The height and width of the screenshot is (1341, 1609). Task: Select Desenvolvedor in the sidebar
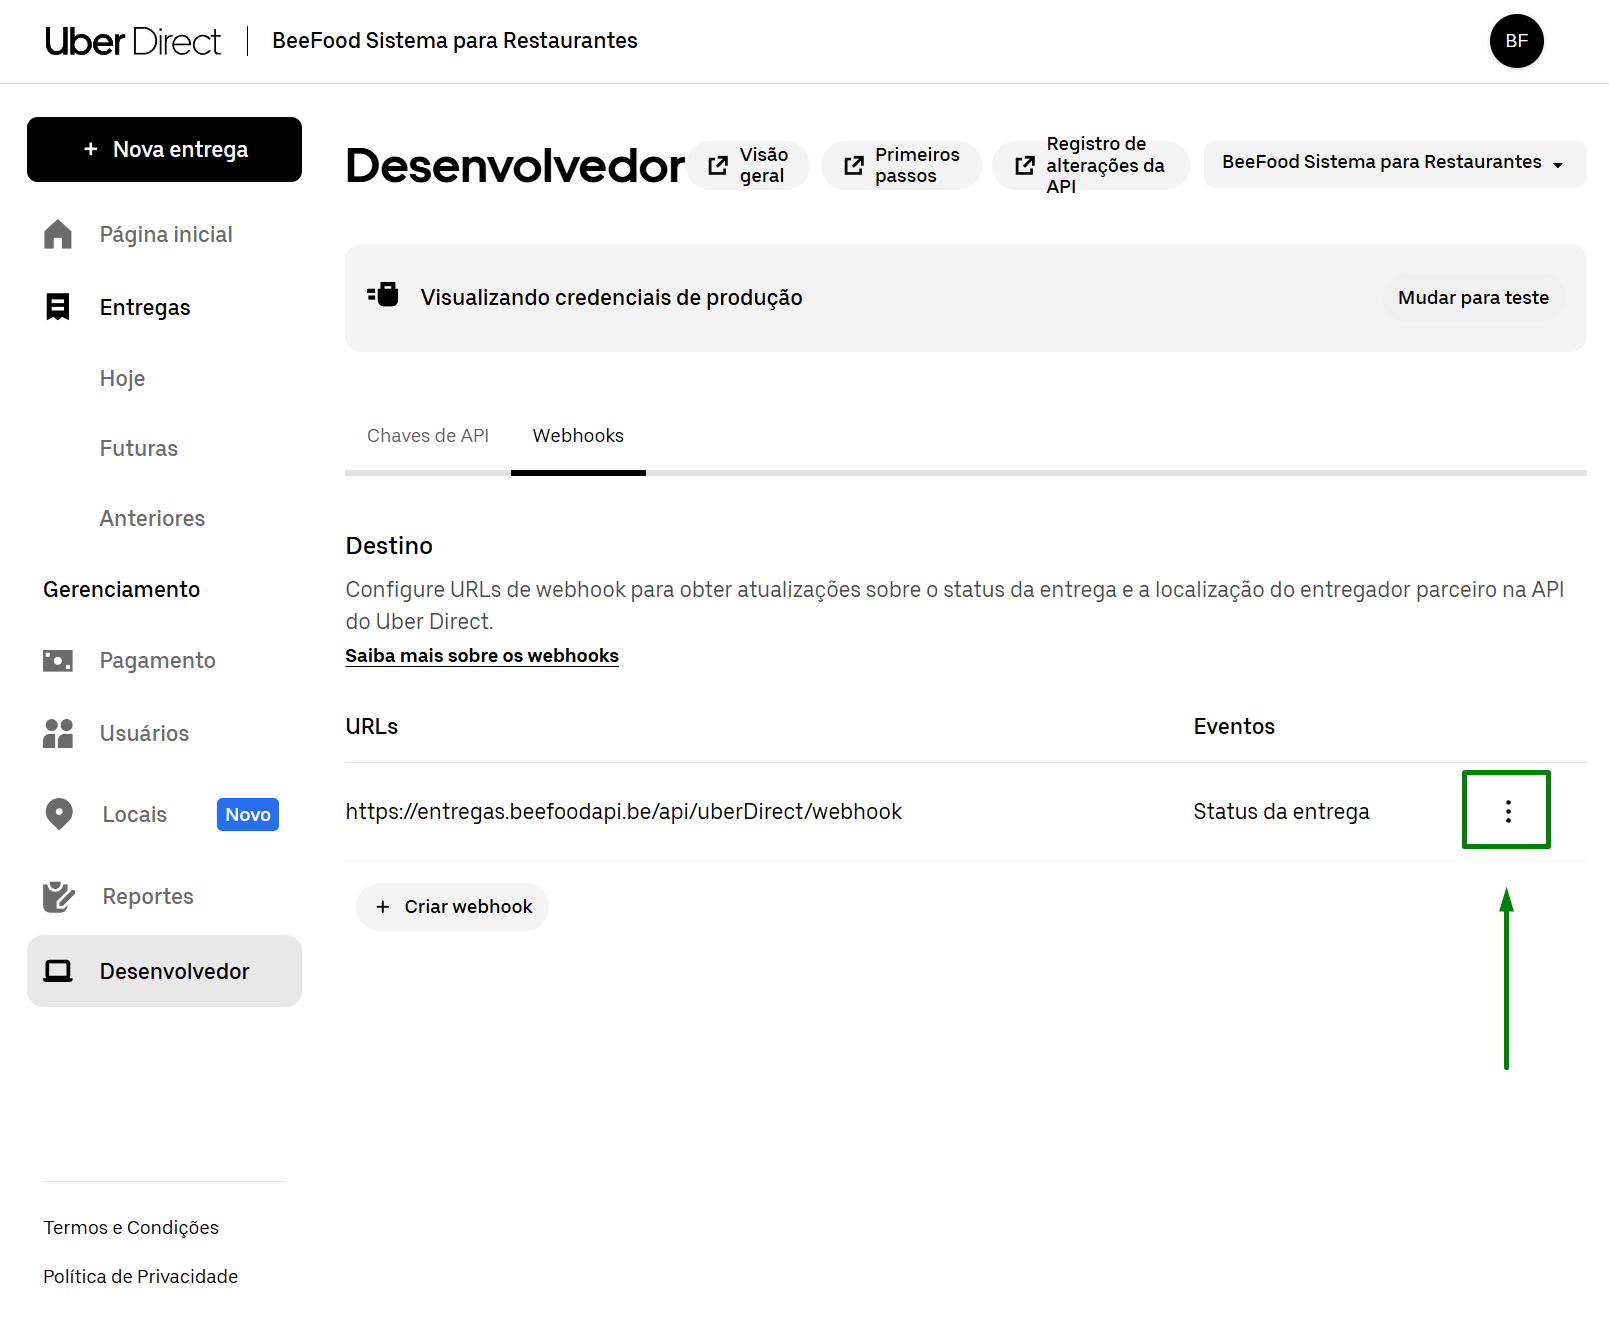(164, 971)
